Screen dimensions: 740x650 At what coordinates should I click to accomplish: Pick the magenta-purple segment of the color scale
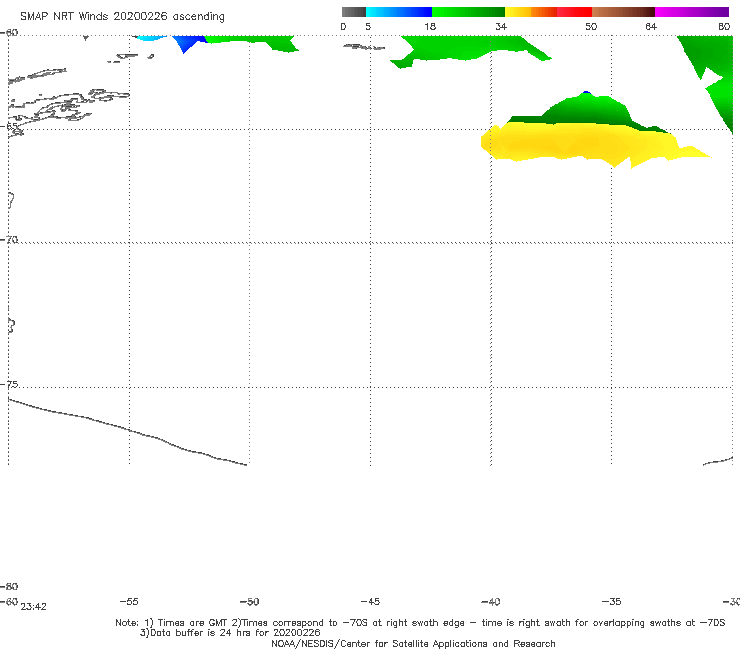coord(692,12)
